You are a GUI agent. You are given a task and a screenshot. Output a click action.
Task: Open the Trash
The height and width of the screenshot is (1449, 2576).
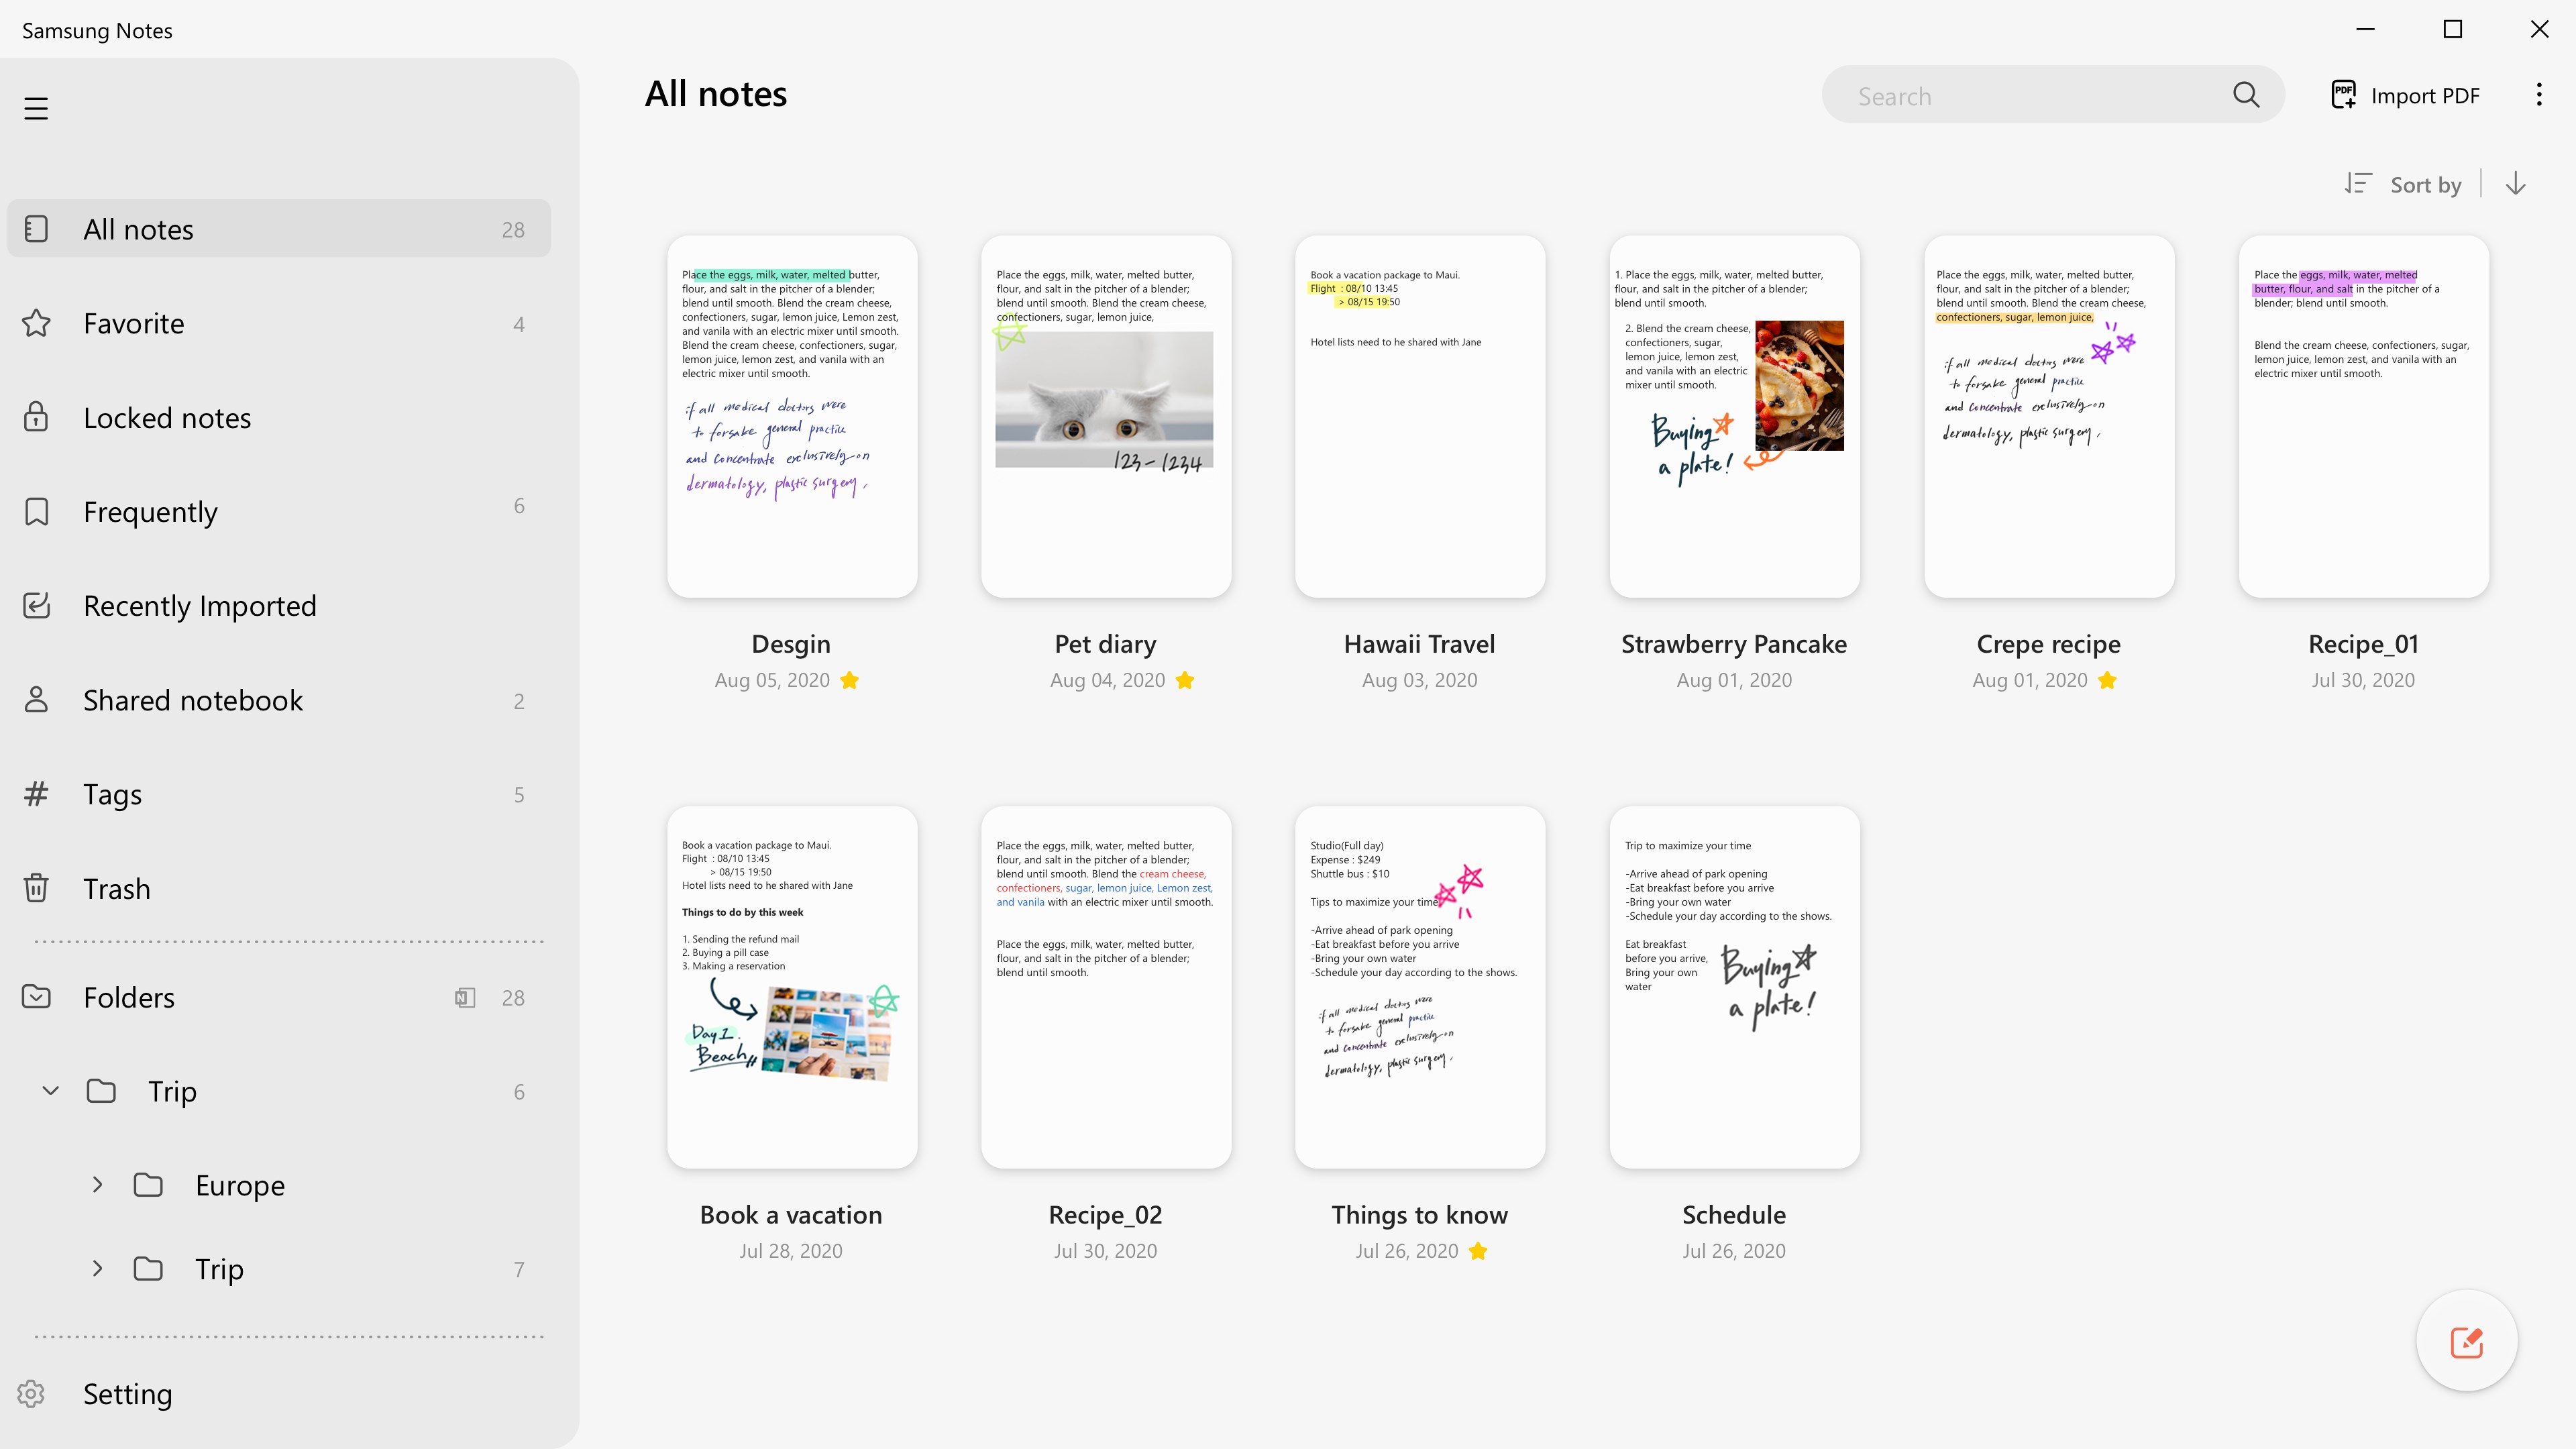[x=116, y=887]
